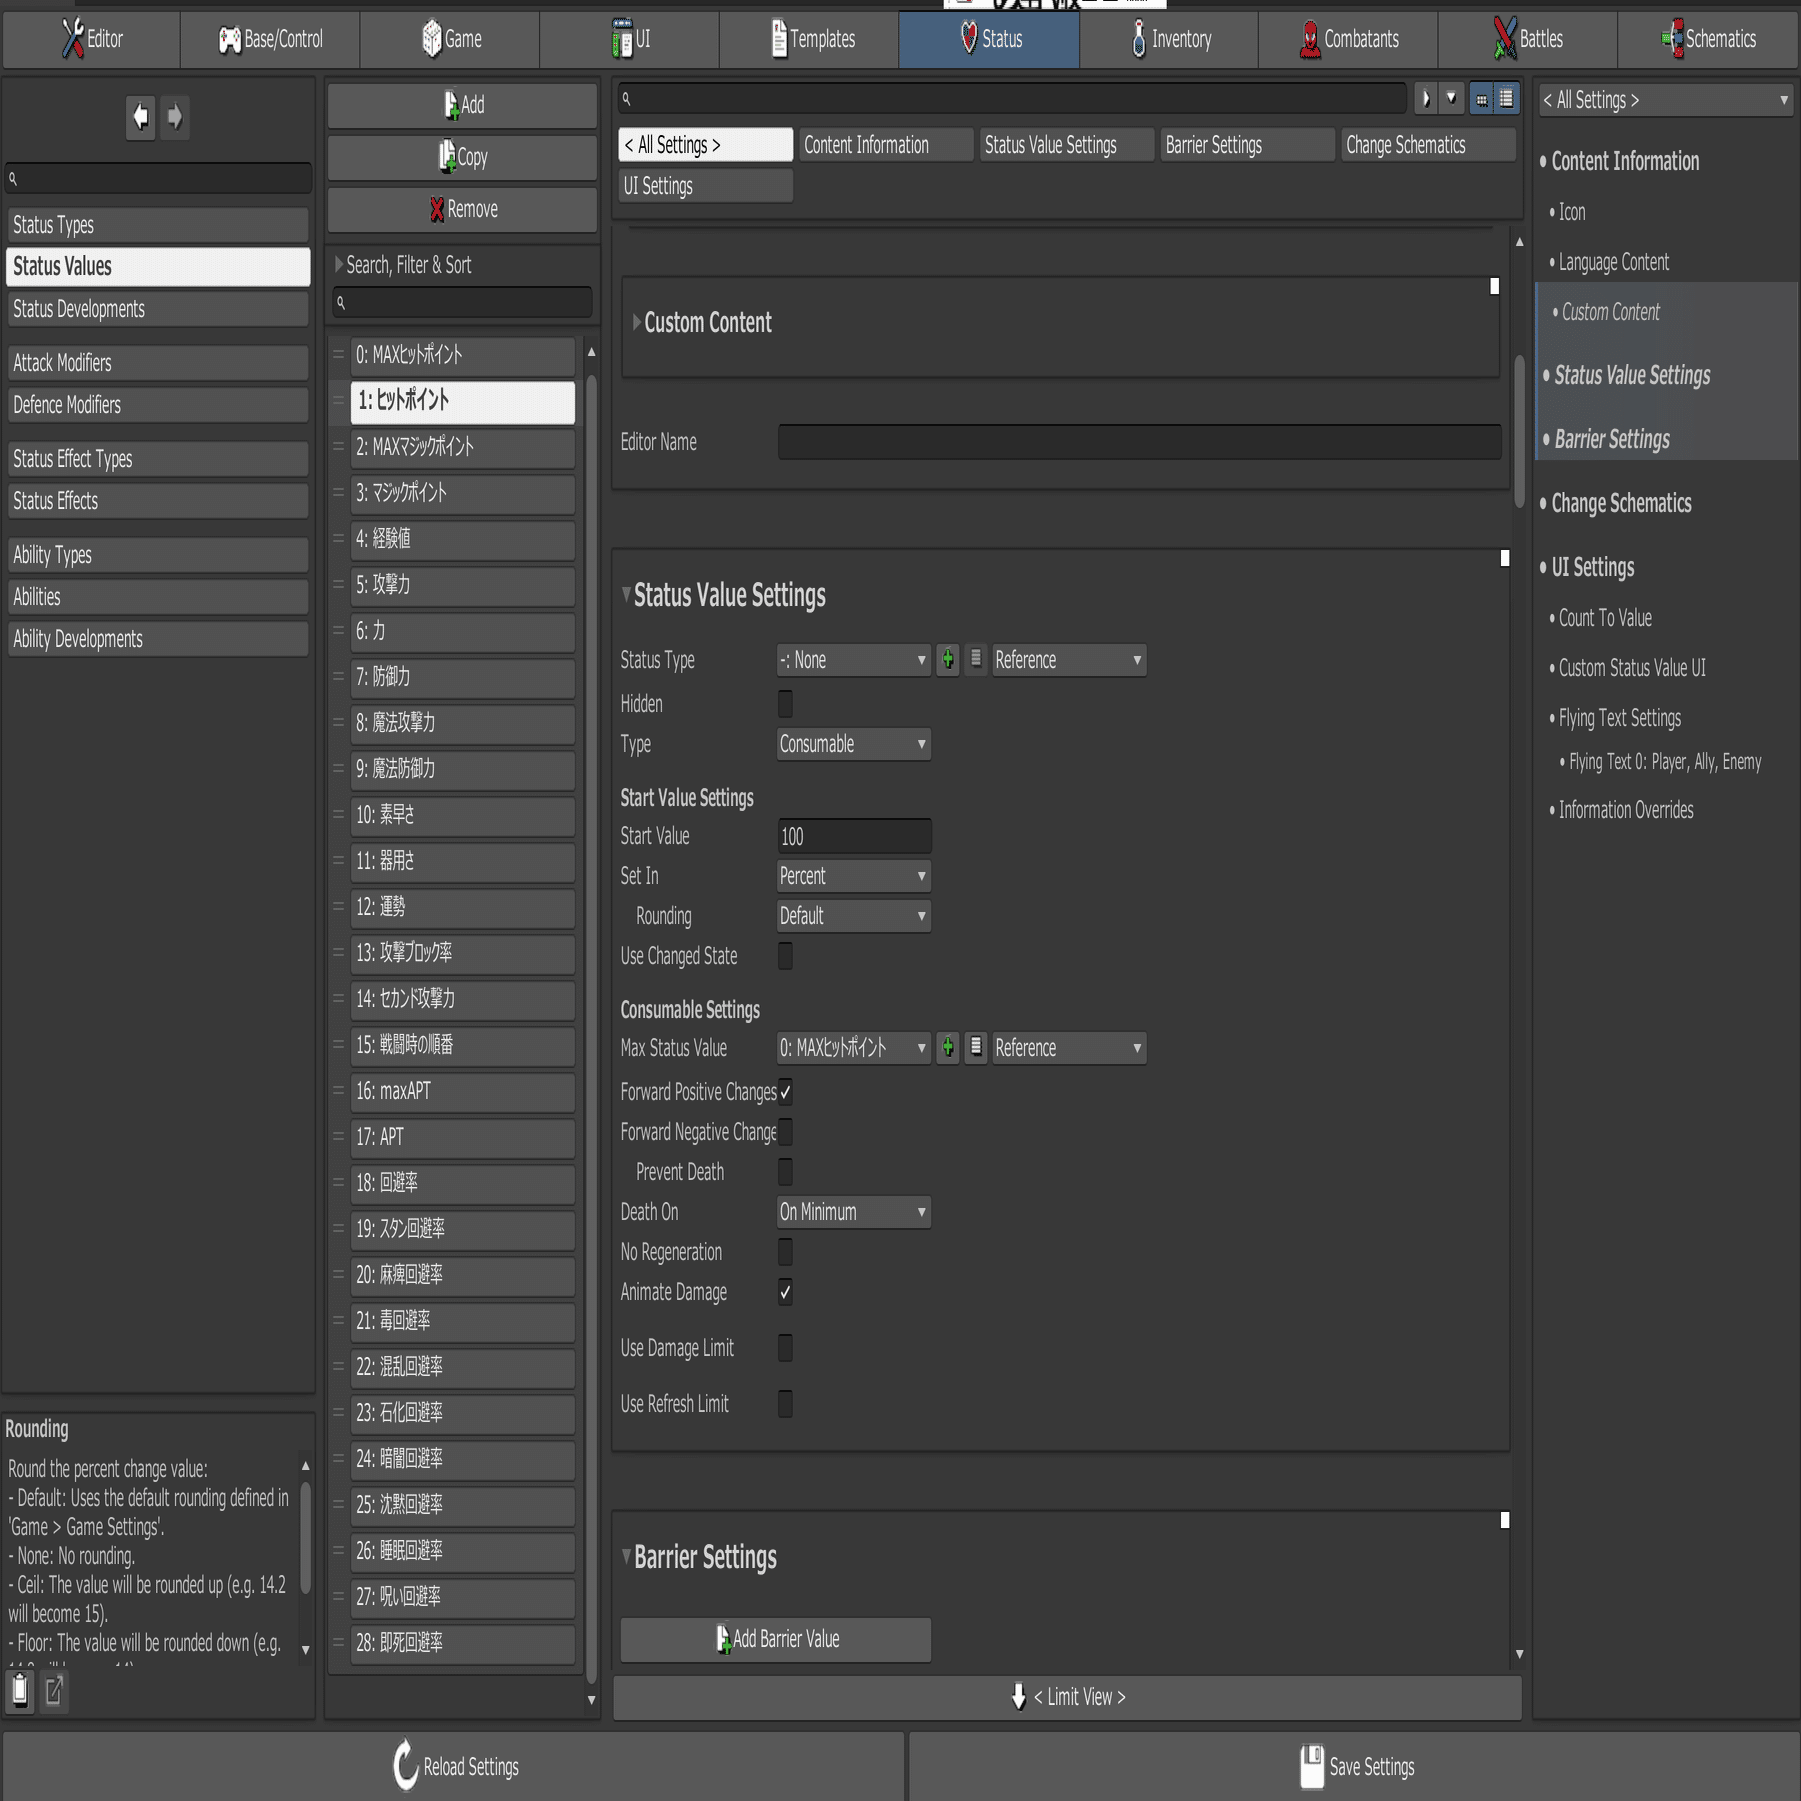This screenshot has width=1801, height=1801.
Task: Click Reload Settings
Action: [454, 1767]
